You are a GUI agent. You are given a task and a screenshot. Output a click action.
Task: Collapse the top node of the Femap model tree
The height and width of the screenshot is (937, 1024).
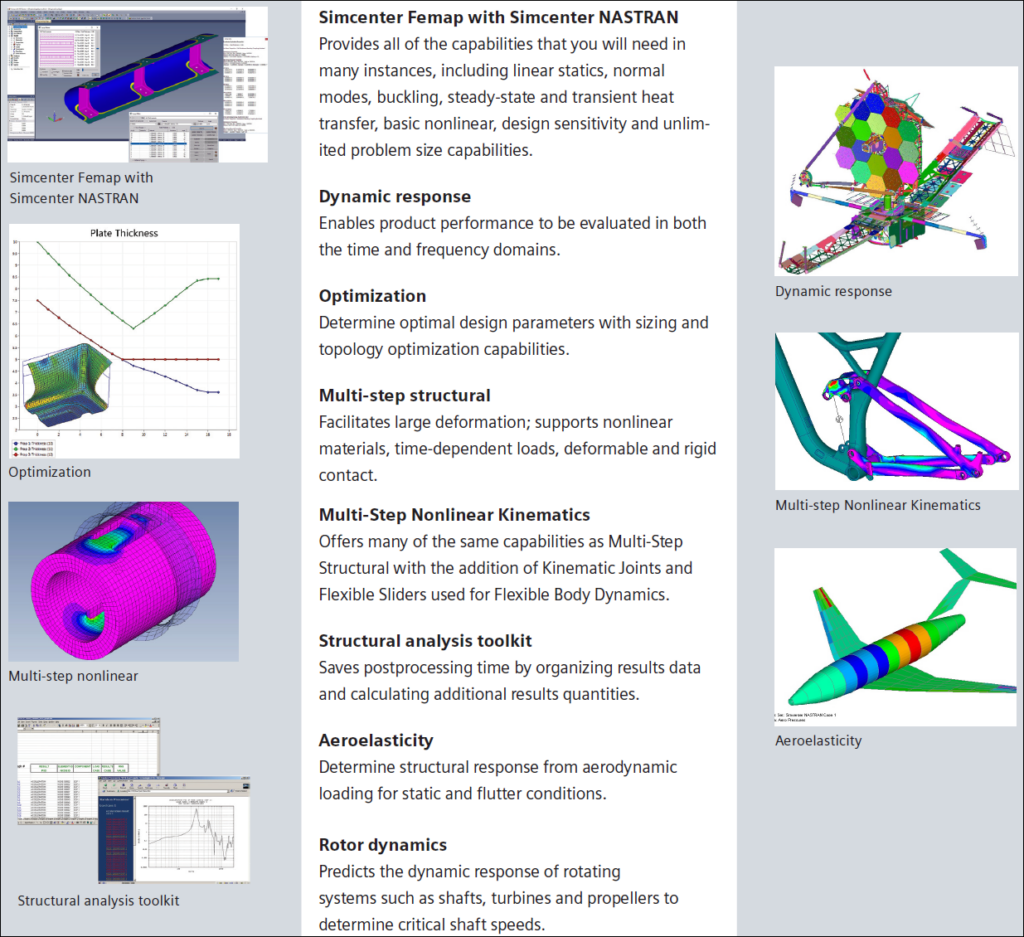point(9,26)
